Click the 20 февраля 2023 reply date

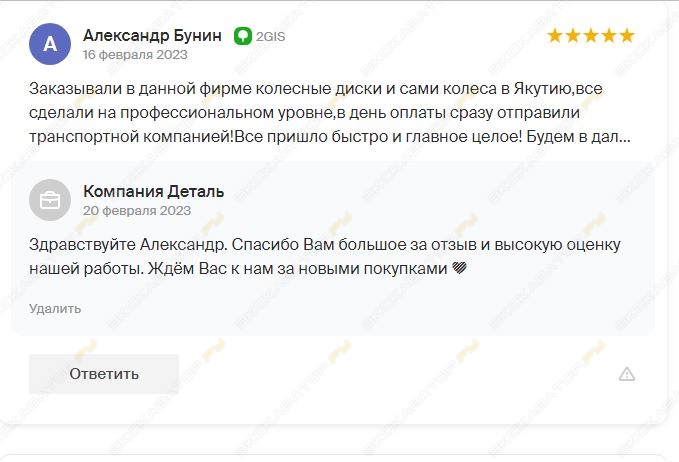click(137, 211)
